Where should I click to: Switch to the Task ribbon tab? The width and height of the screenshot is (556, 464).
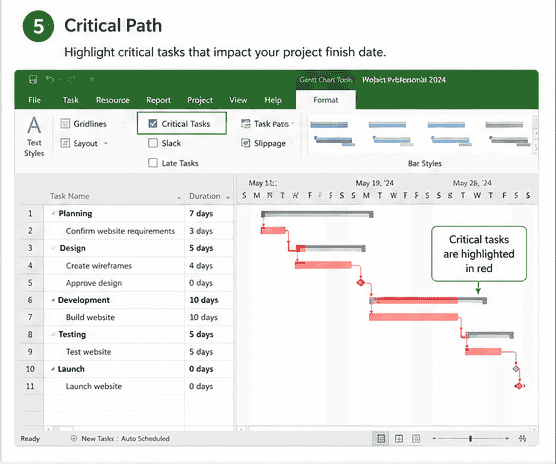[71, 100]
